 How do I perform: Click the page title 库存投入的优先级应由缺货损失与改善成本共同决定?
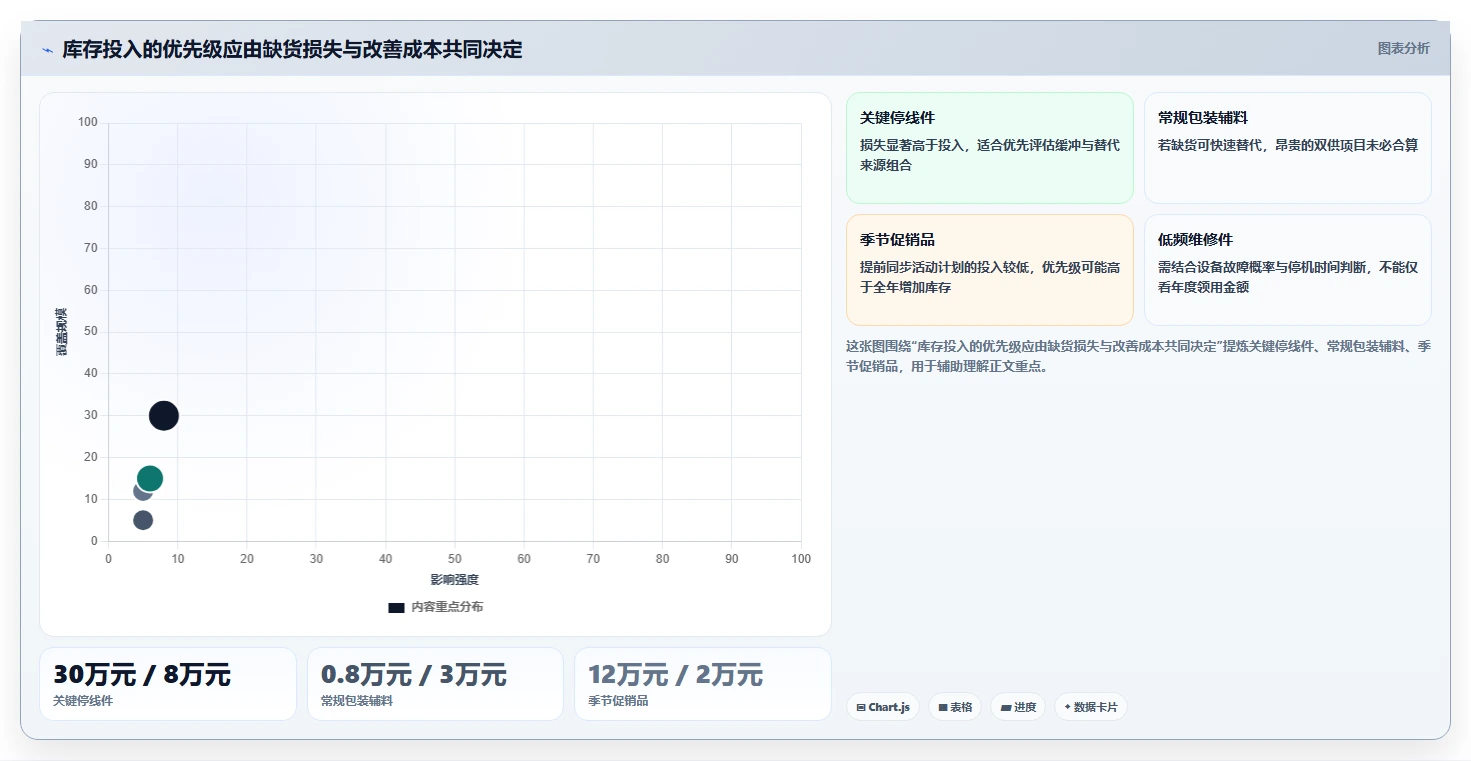click(292, 49)
